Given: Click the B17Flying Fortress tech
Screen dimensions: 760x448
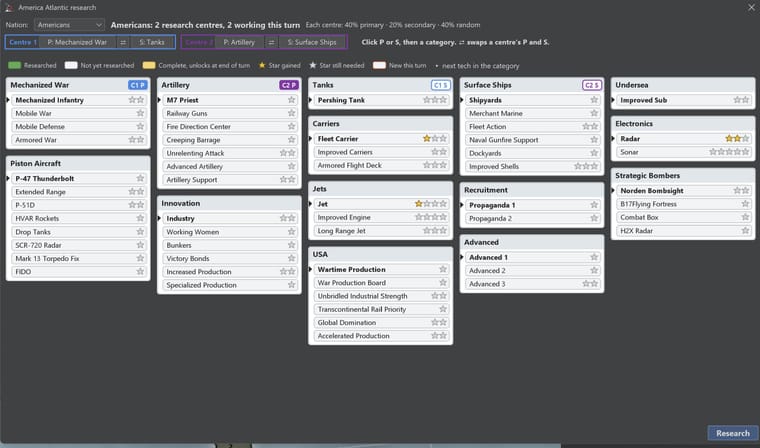Looking at the screenshot, I should click(684, 204).
